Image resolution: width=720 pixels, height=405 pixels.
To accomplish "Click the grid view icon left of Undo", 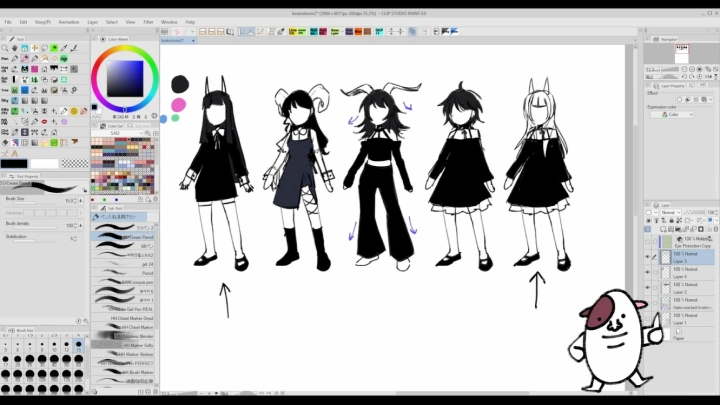I will (x=164, y=32).
